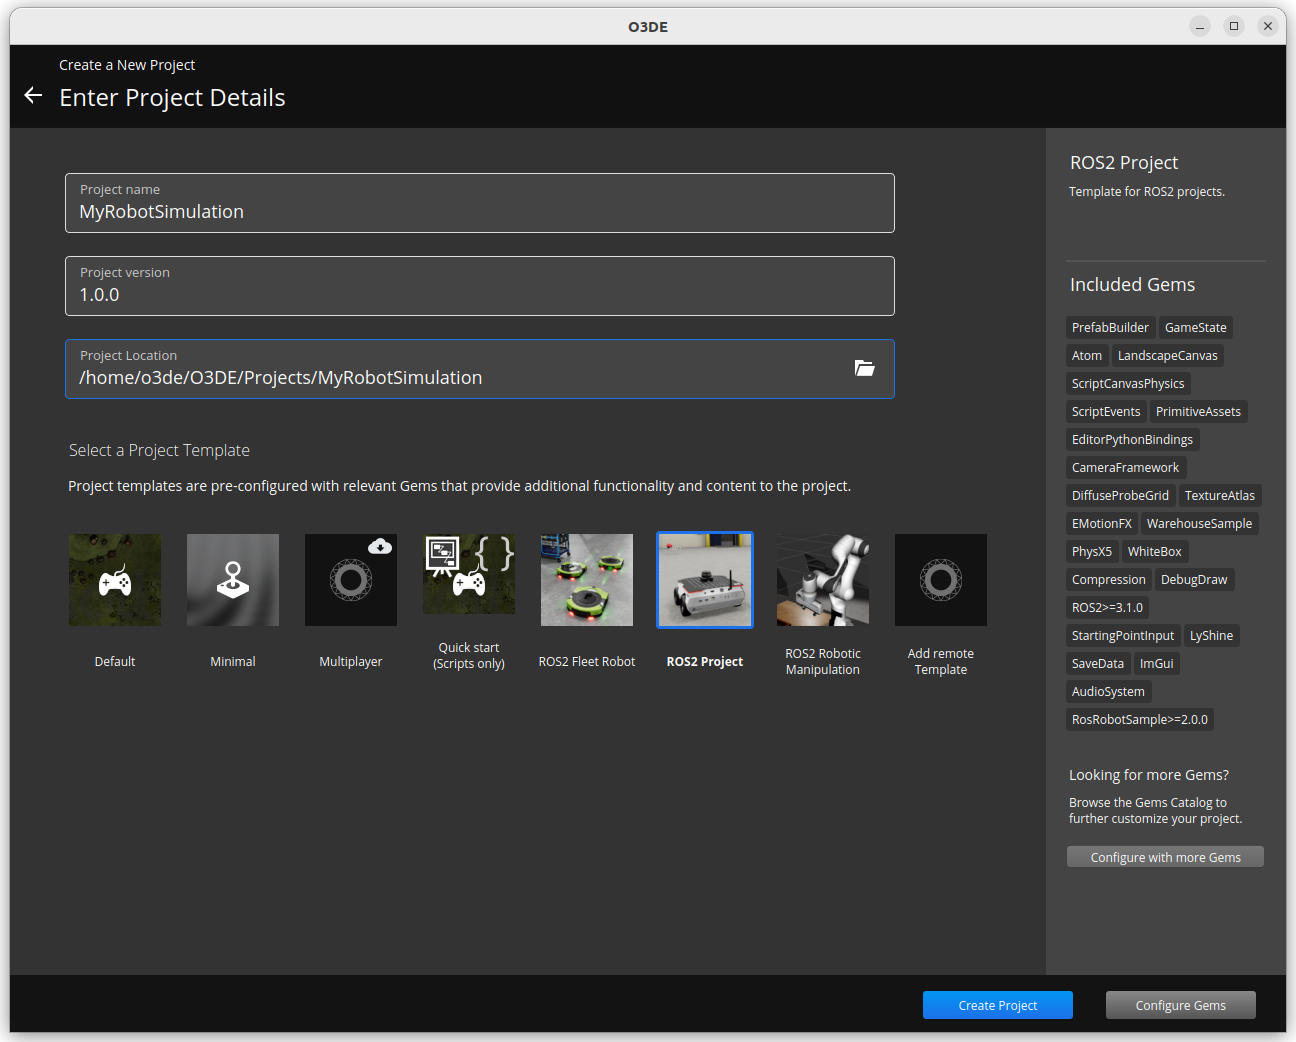Screen dimensions: 1296x1042
Task: Click the TextureAtlas gem tag
Action: click(1220, 495)
